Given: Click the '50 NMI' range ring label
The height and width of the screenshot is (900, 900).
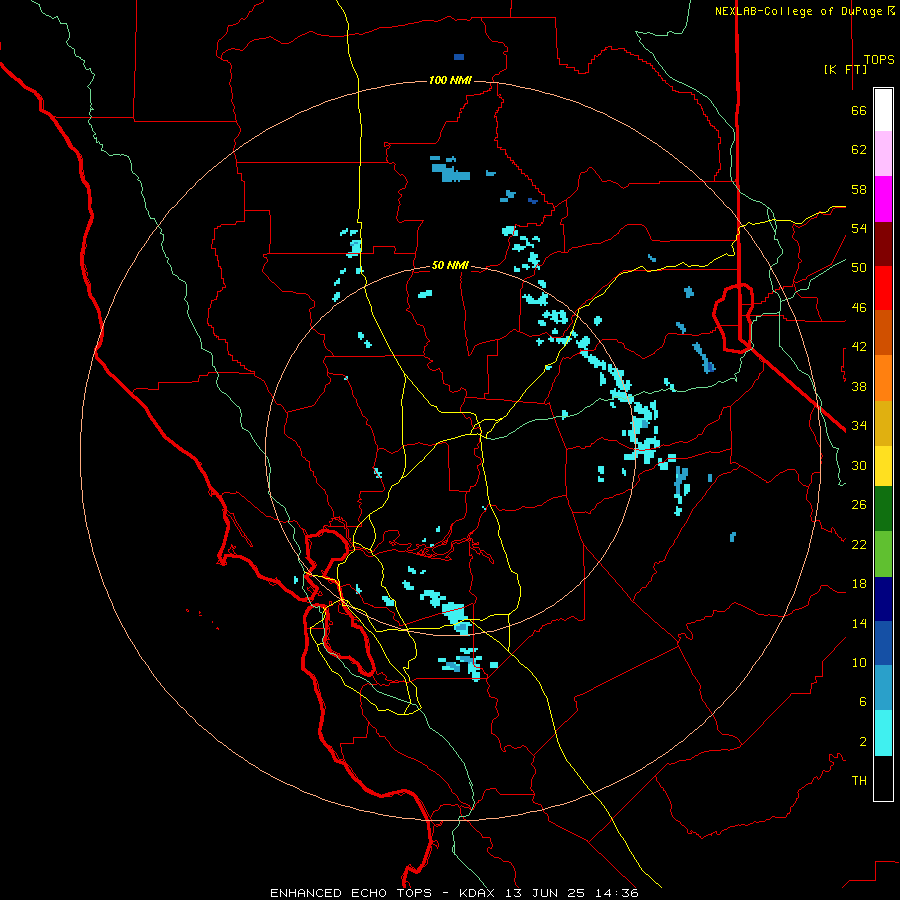Looking at the screenshot, I should pos(450,265).
